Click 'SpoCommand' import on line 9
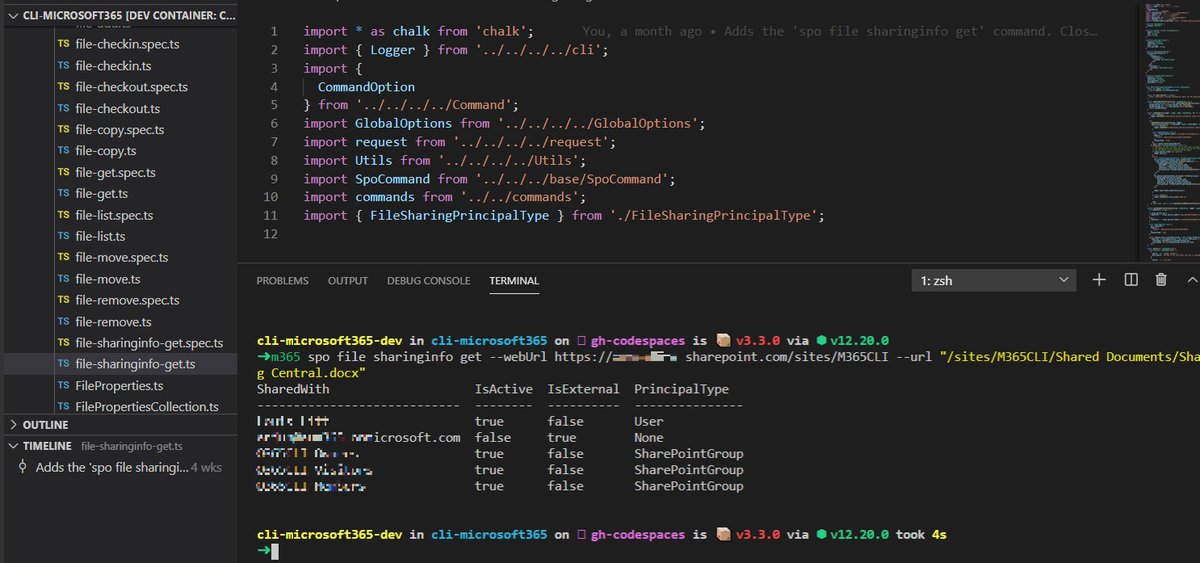The height and width of the screenshot is (563, 1200). point(392,179)
